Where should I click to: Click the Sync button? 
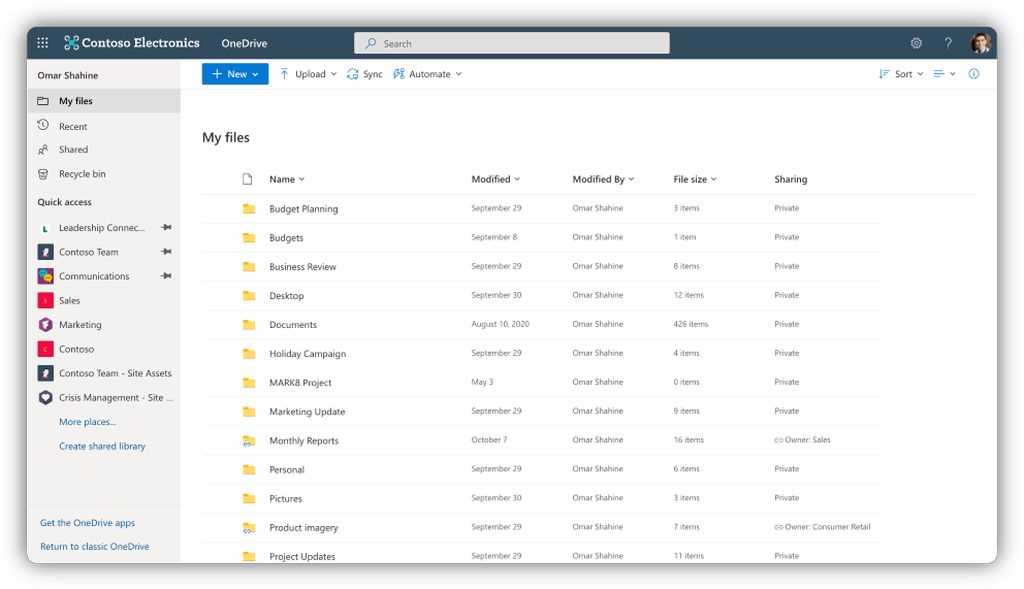[x=365, y=74]
